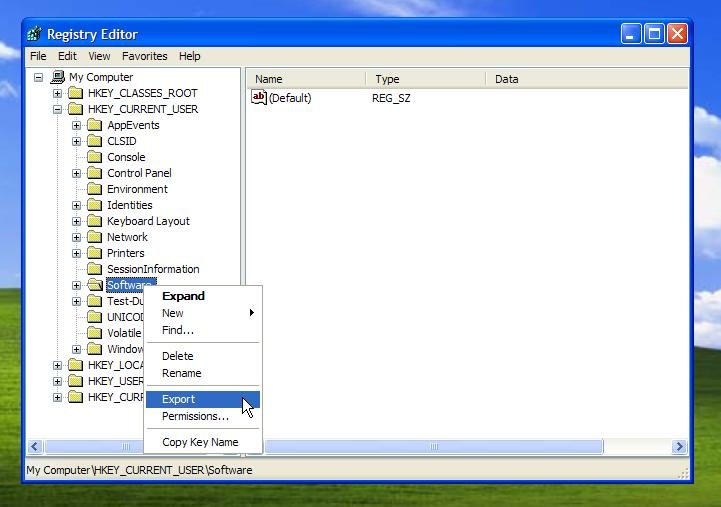Choose Export in the context menu
The height and width of the screenshot is (507, 721).
point(203,399)
